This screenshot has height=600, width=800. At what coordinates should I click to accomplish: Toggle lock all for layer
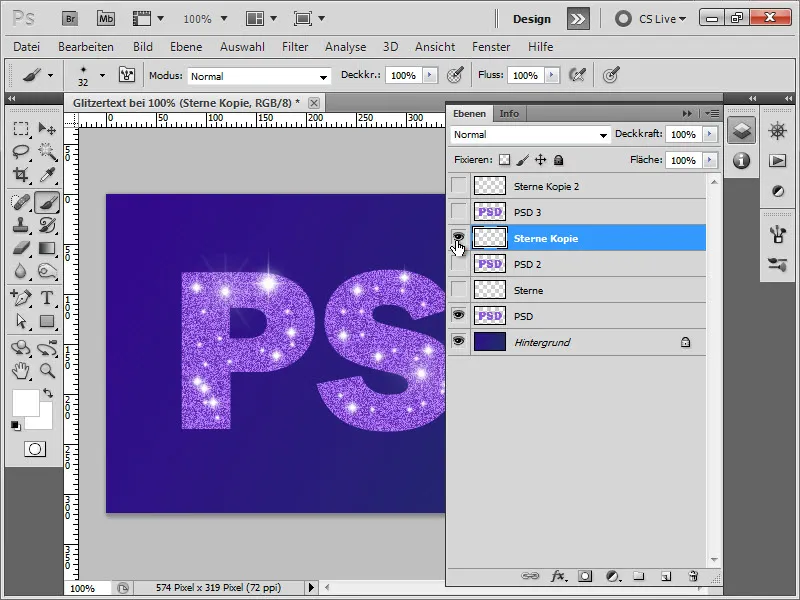coord(559,160)
